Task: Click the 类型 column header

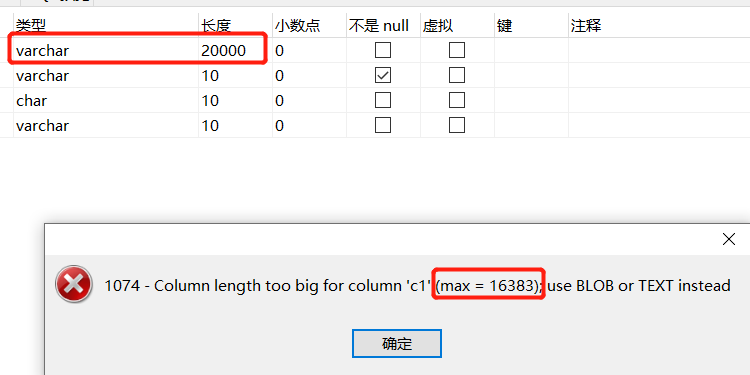Action: [106, 25]
